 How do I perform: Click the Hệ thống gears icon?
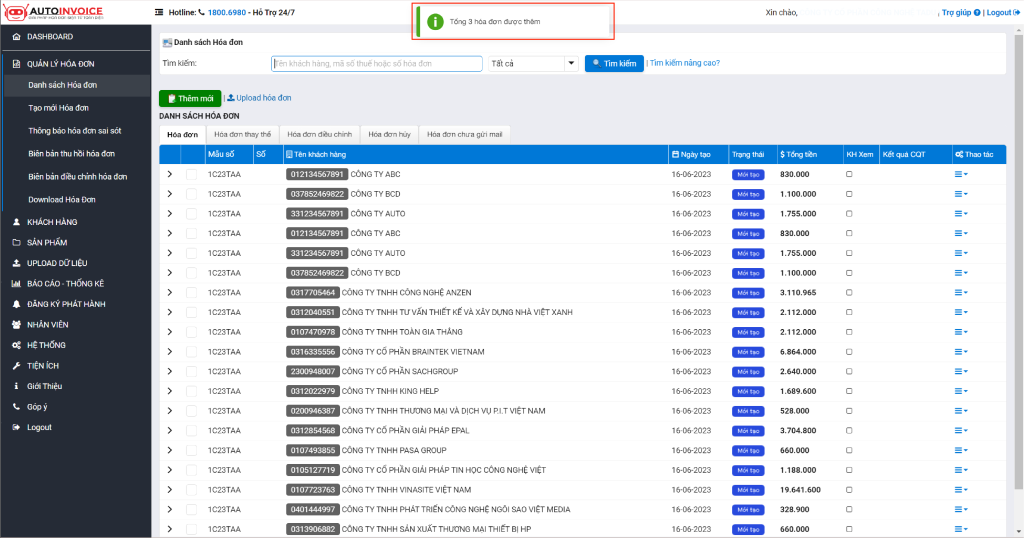click(x=16, y=345)
